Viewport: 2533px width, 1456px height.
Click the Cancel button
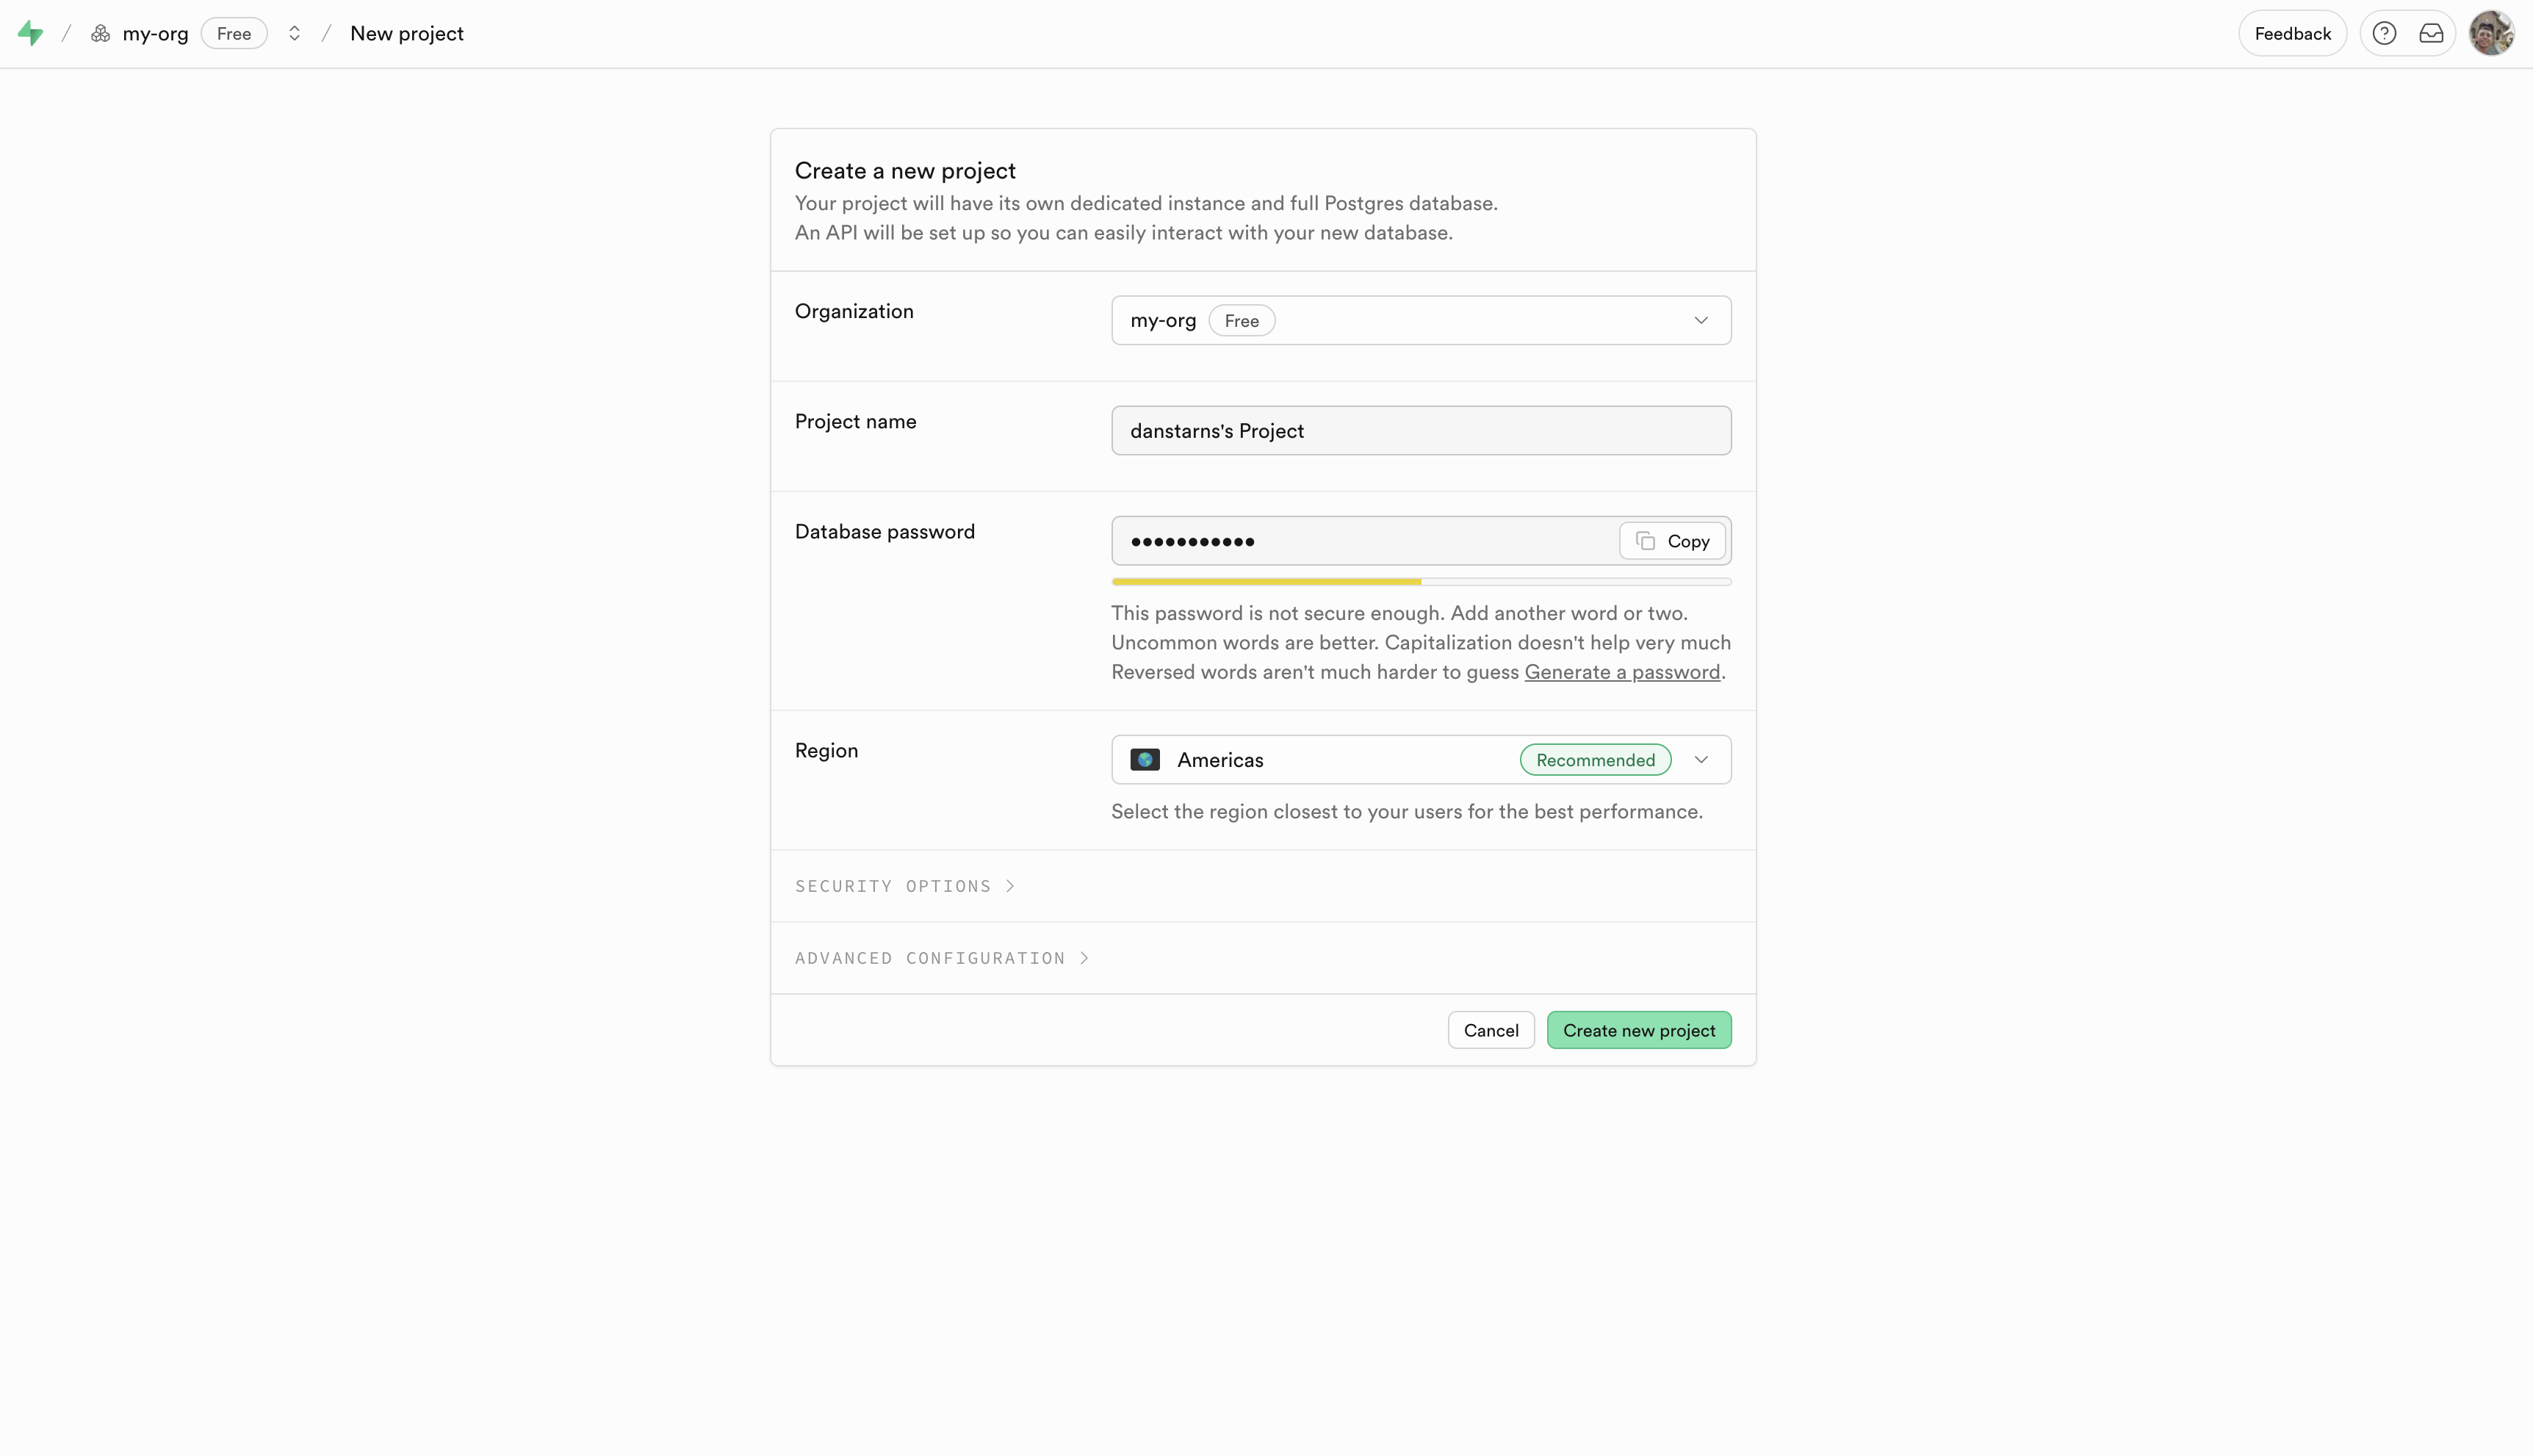(x=1491, y=1029)
